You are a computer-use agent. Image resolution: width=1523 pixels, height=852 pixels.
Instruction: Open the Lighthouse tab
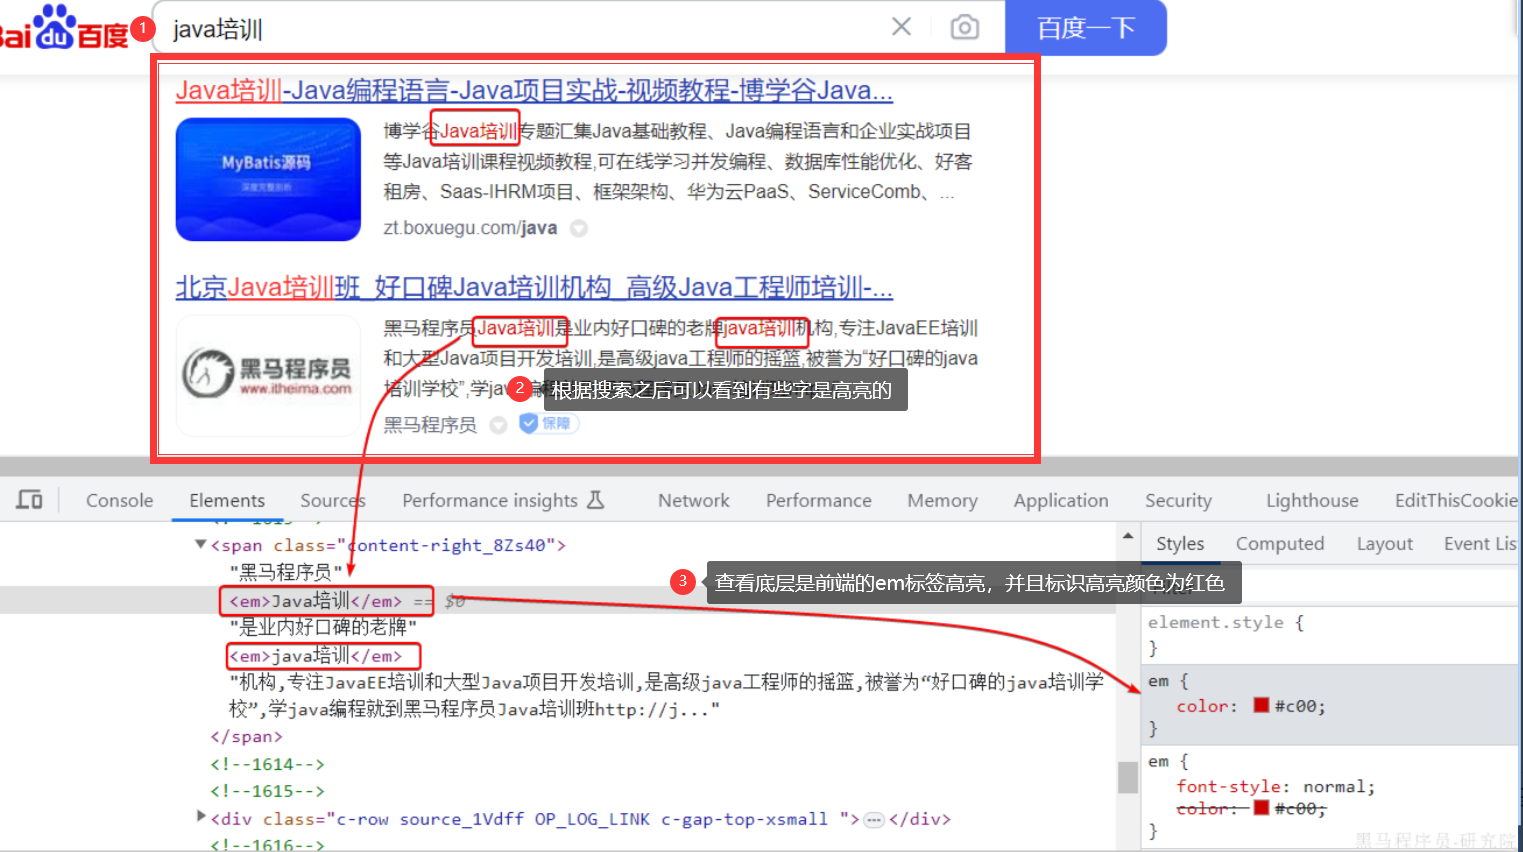(1312, 500)
